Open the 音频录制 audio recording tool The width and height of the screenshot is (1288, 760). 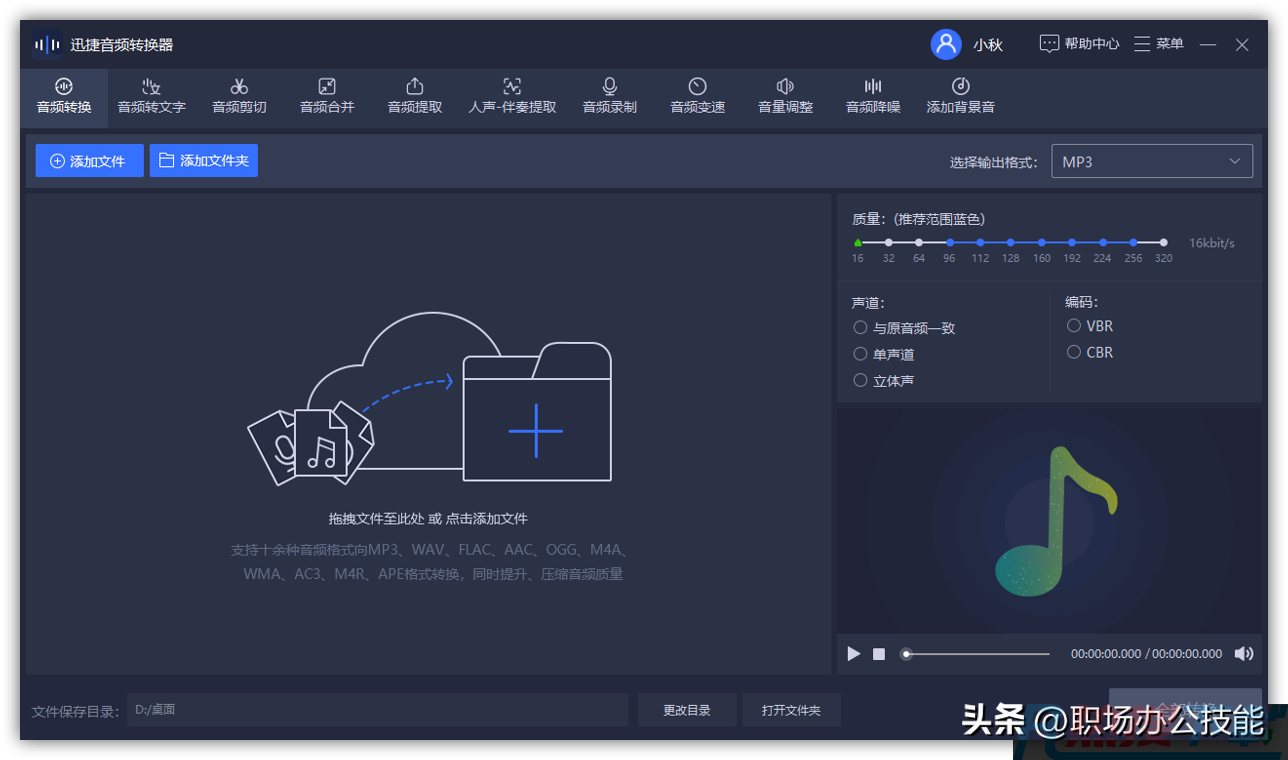[608, 97]
